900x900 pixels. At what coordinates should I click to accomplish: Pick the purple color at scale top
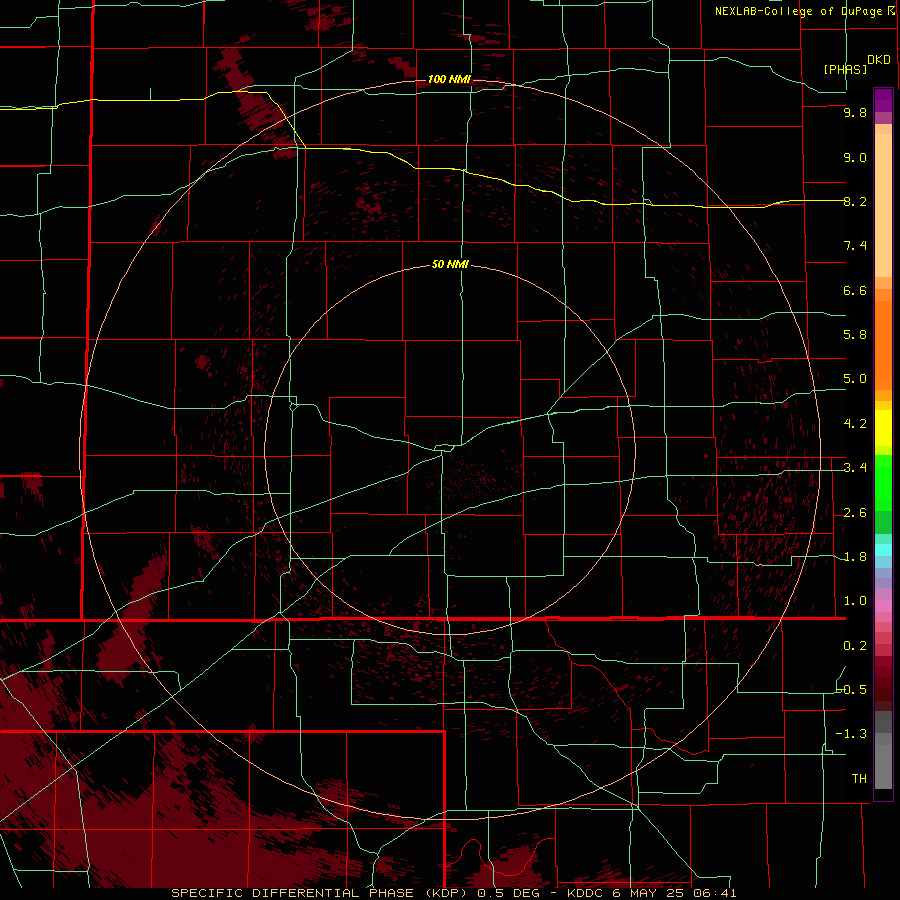coord(883,100)
